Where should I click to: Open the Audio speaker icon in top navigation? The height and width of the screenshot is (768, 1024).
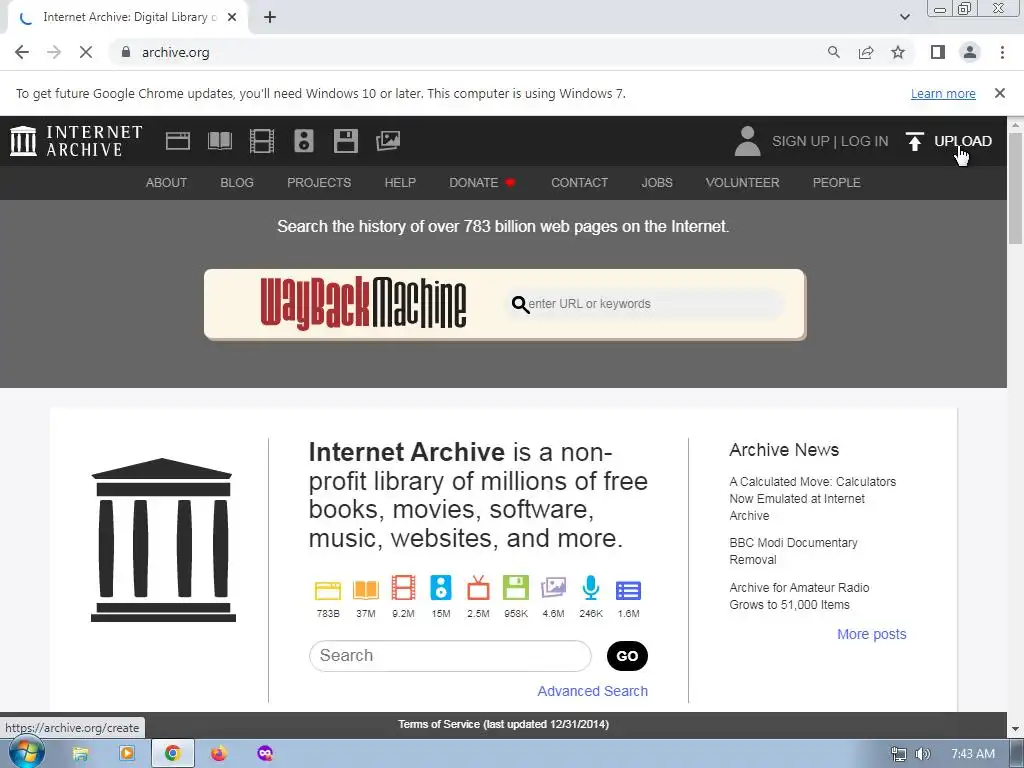pyautogui.click(x=304, y=141)
